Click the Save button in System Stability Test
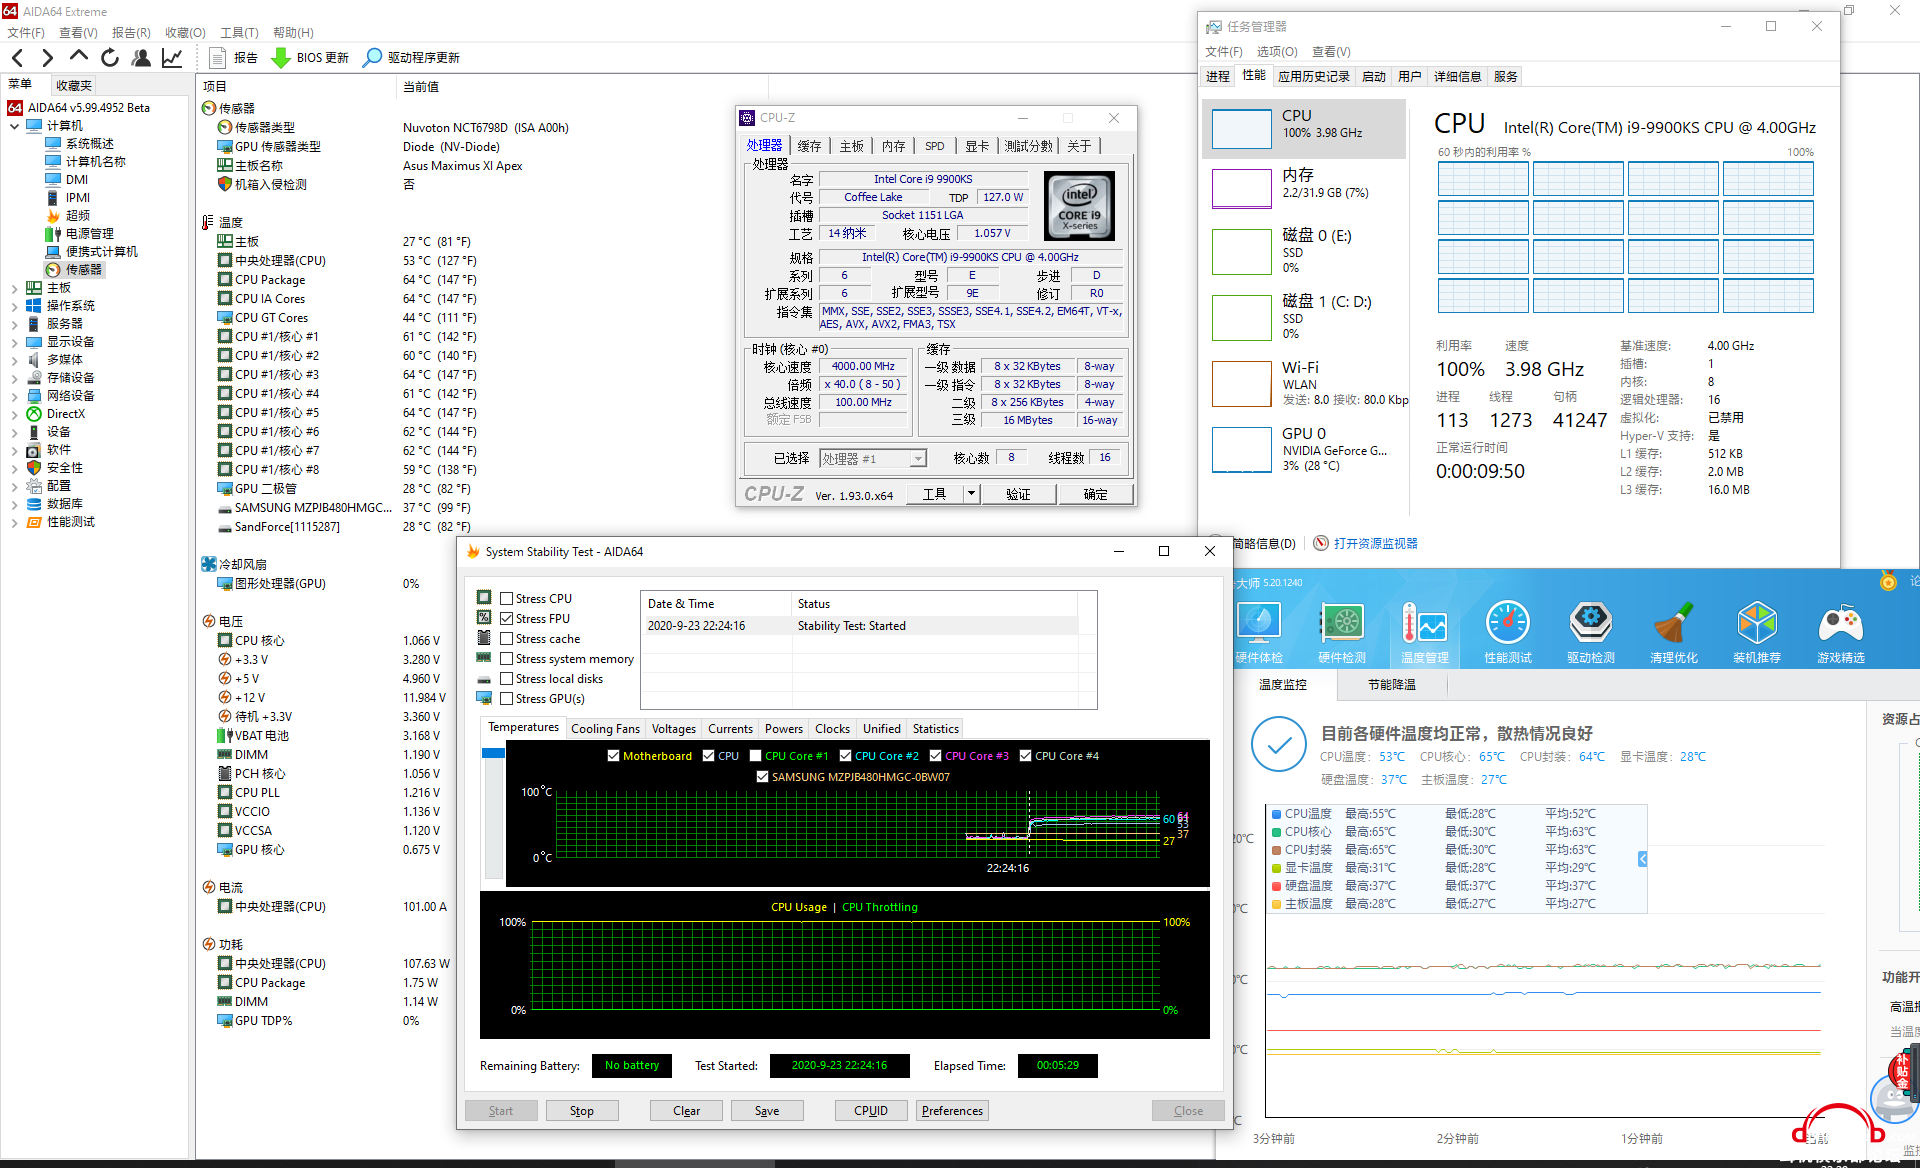Screen dimensions: 1920x1168 tap(765, 1110)
